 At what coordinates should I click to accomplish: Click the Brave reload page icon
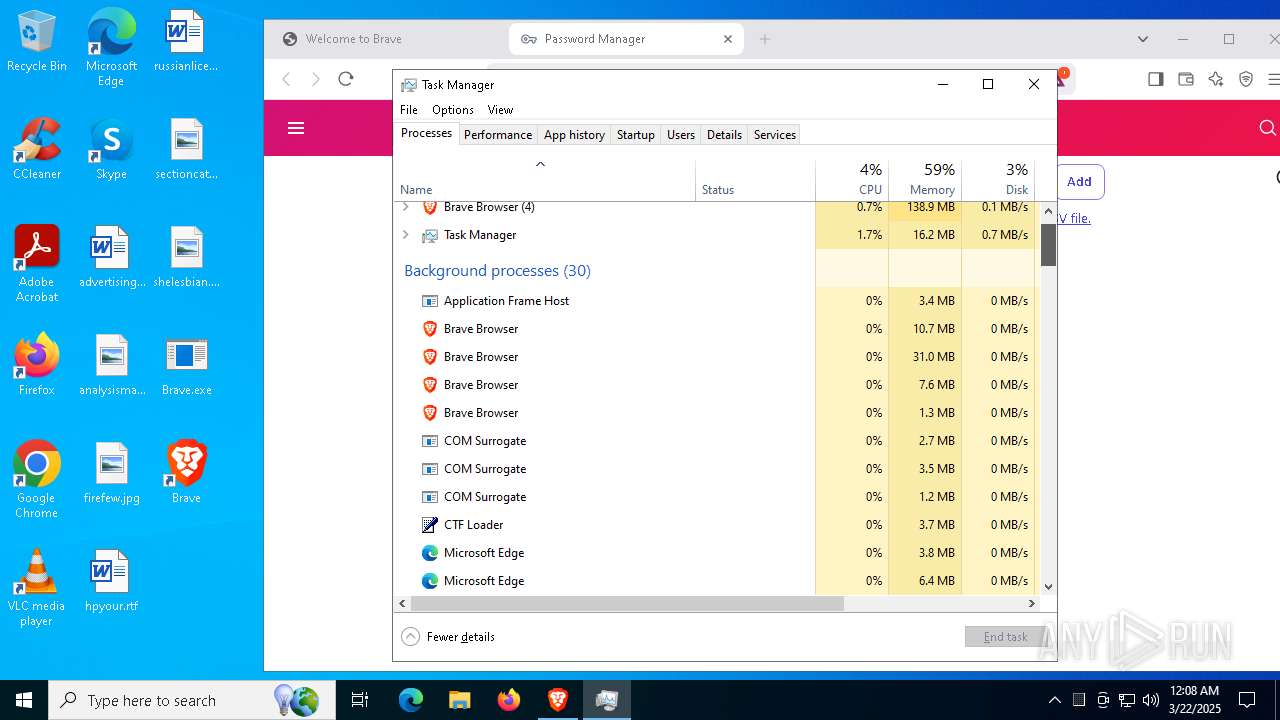pos(346,79)
